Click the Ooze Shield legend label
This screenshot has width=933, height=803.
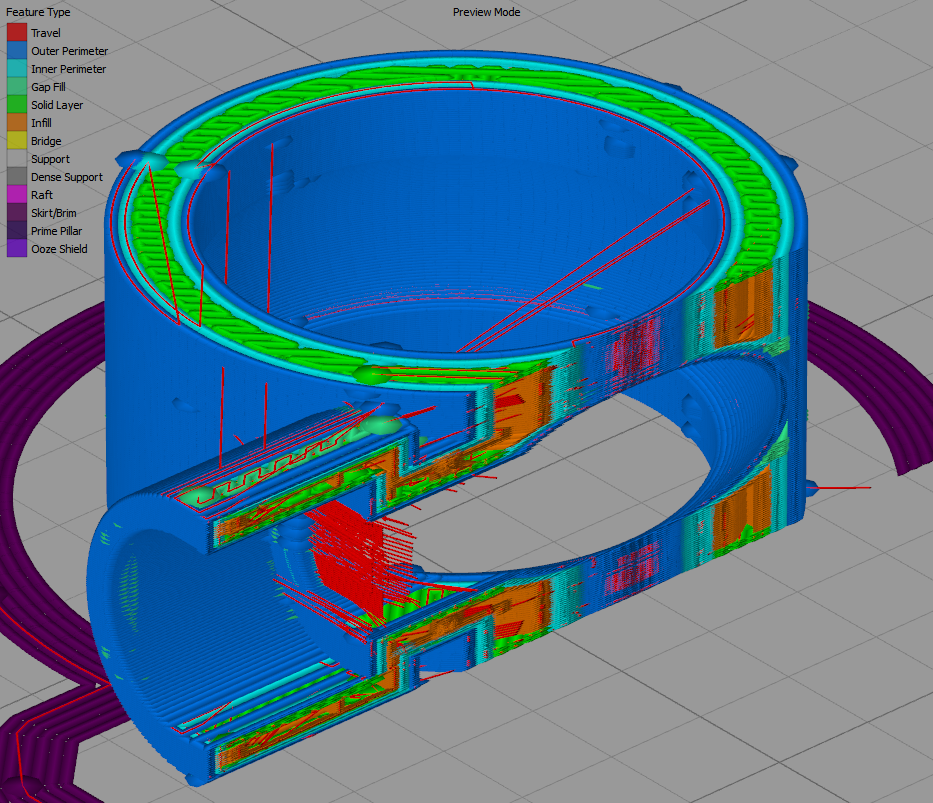click(x=59, y=249)
